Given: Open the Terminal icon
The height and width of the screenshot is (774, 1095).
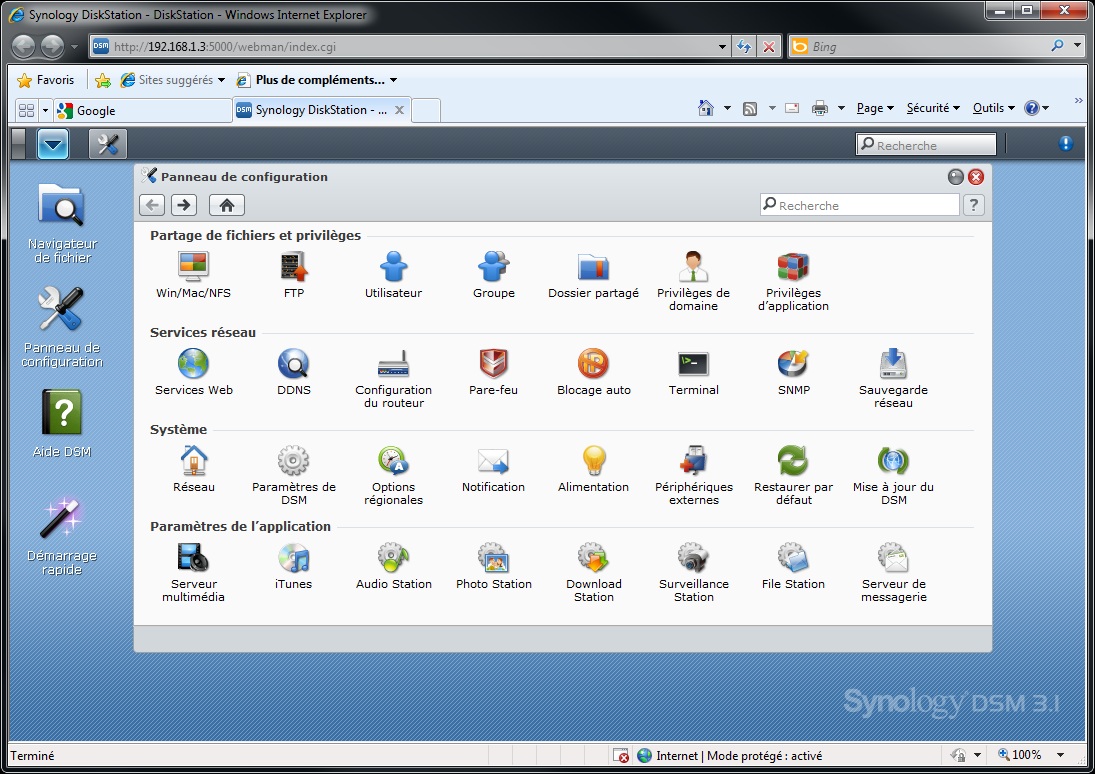Looking at the screenshot, I should 693,363.
